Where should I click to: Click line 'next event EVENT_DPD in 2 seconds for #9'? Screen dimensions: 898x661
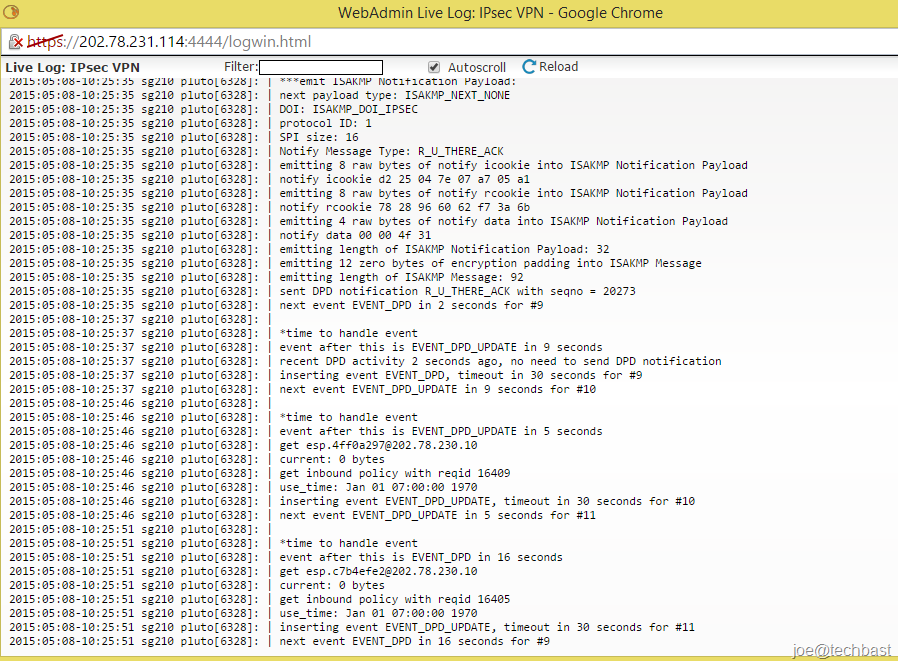pos(411,305)
